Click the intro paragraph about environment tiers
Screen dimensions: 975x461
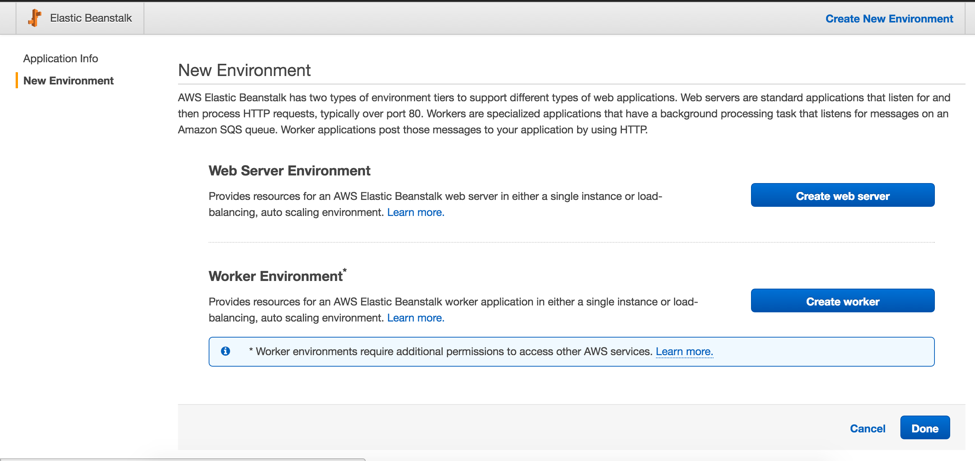pos(562,113)
